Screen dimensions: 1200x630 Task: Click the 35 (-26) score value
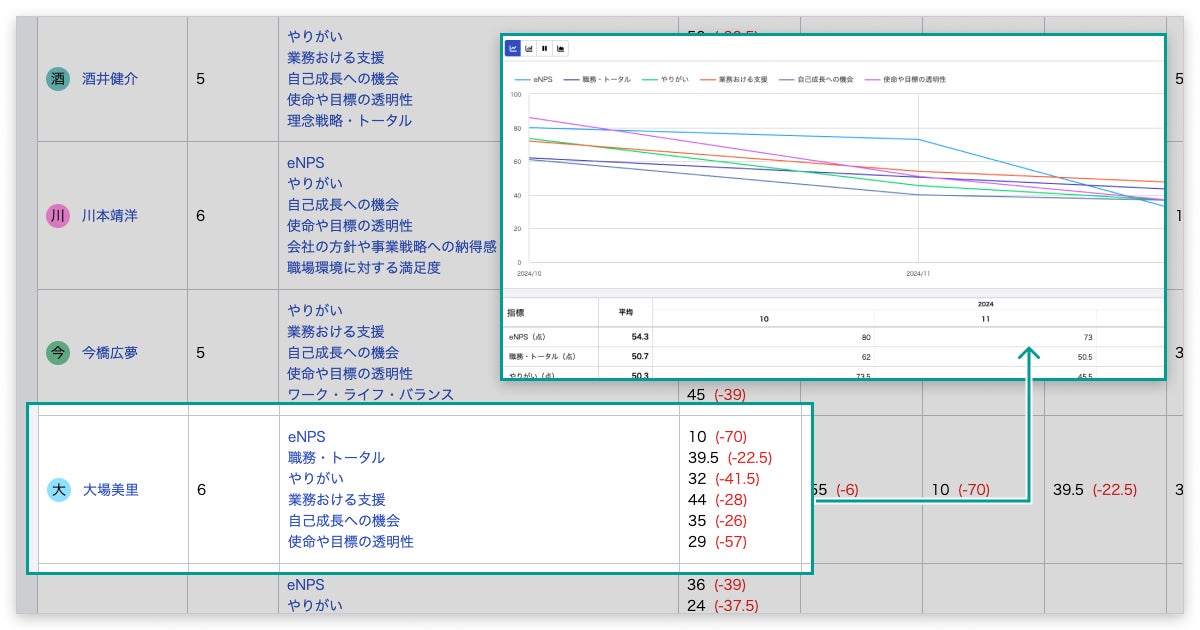717,521
